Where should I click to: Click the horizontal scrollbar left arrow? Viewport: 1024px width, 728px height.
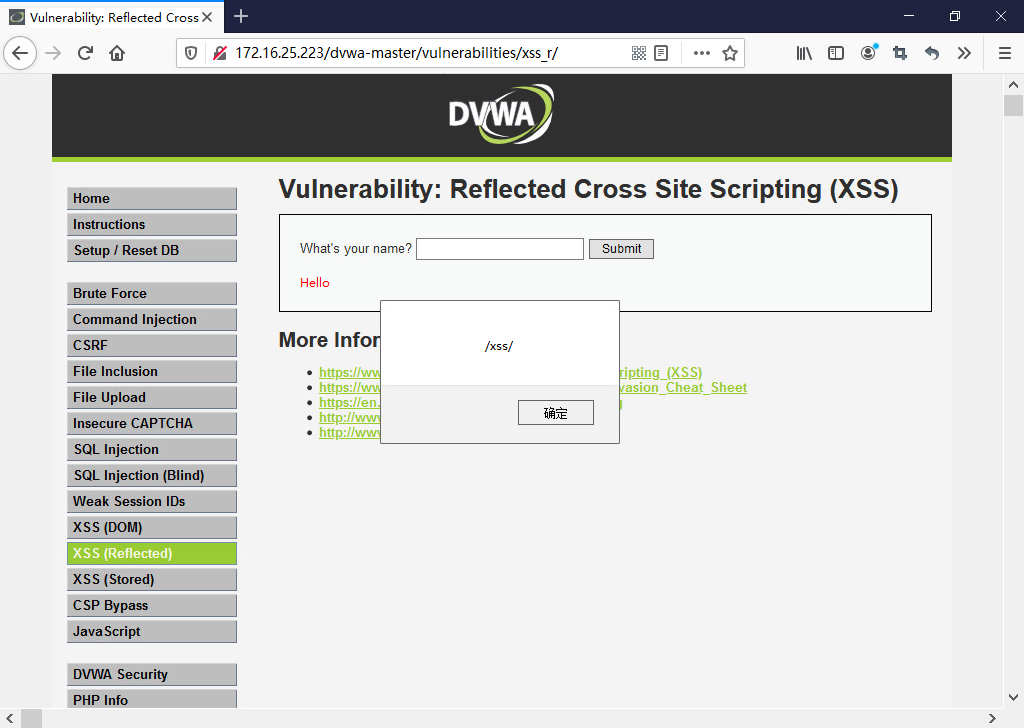coord(10,718)
